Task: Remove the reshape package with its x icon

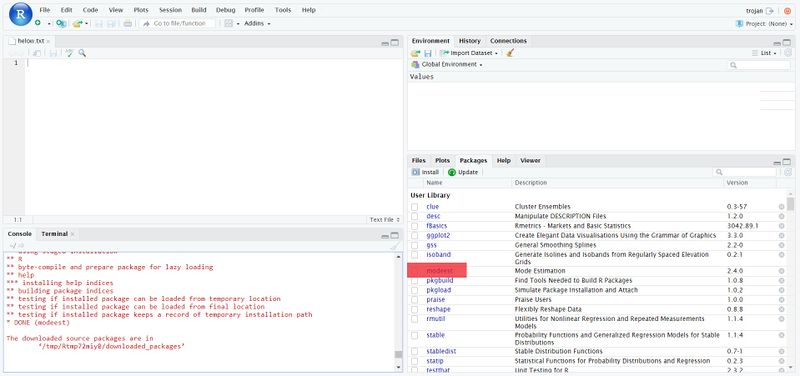Action: coord(781,309)
